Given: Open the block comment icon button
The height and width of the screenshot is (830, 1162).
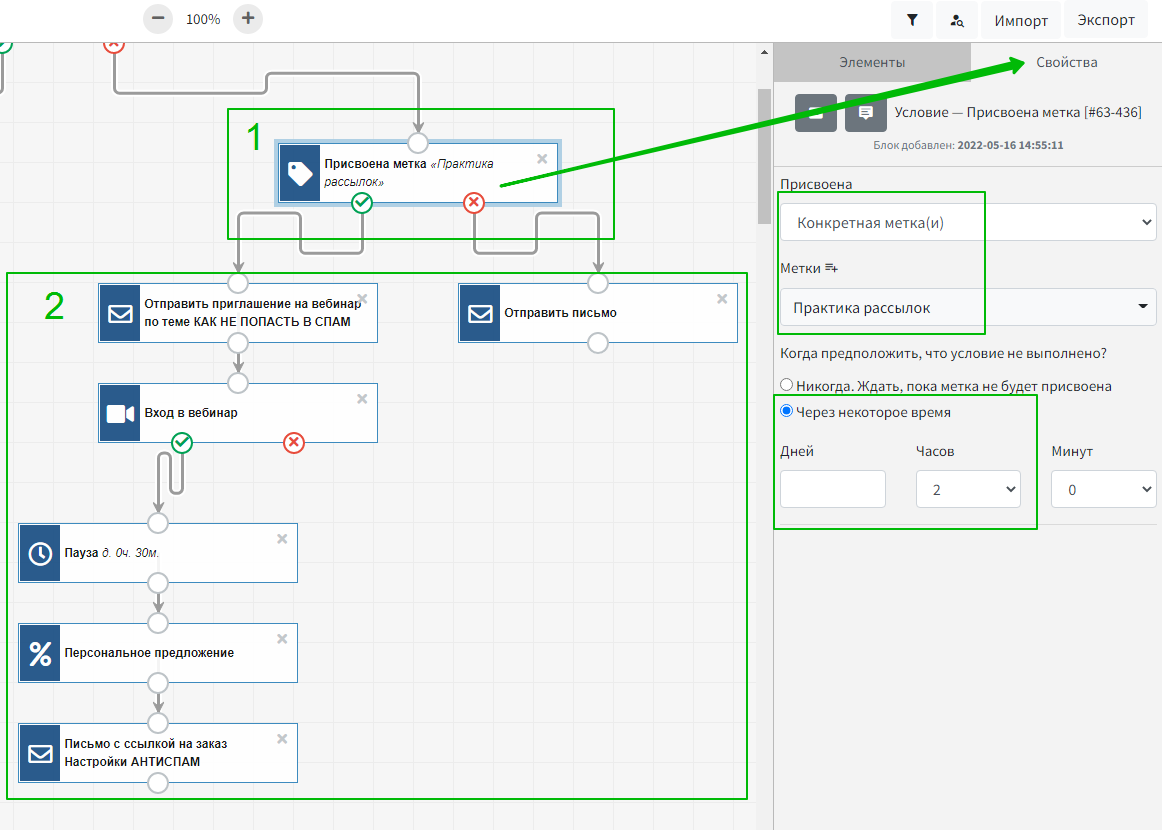Looking at the screenshot, I should pyautogui.click(x=865, y=113).
